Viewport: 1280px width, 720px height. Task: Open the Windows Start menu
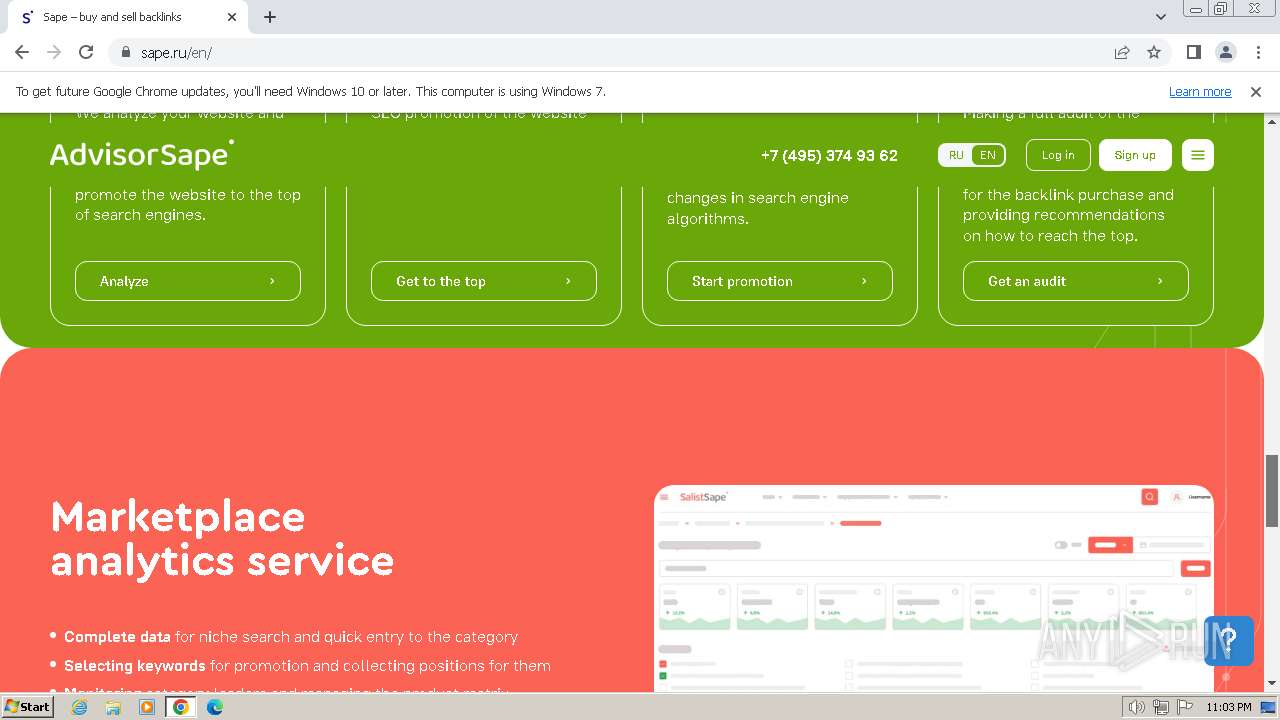coord(27,707)
